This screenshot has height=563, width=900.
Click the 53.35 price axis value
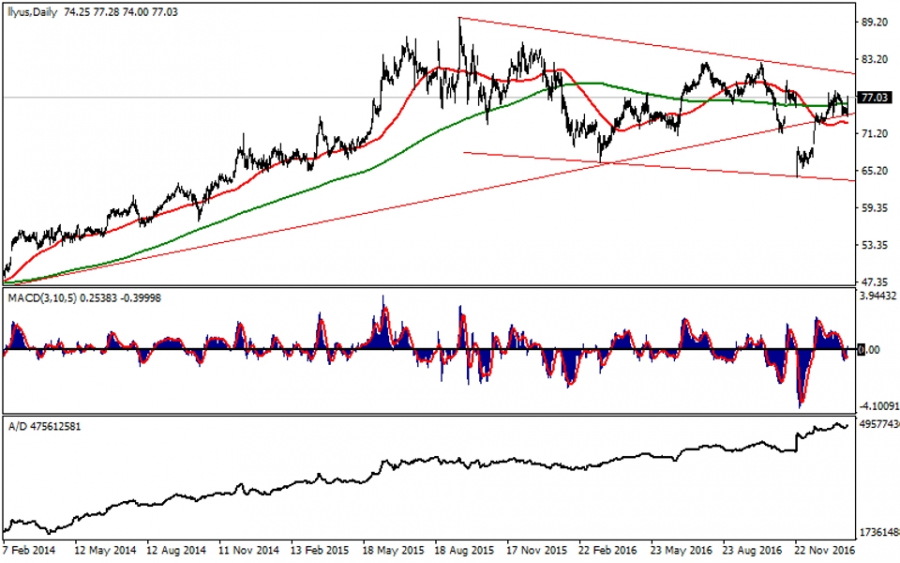click(x=875, y=245)
